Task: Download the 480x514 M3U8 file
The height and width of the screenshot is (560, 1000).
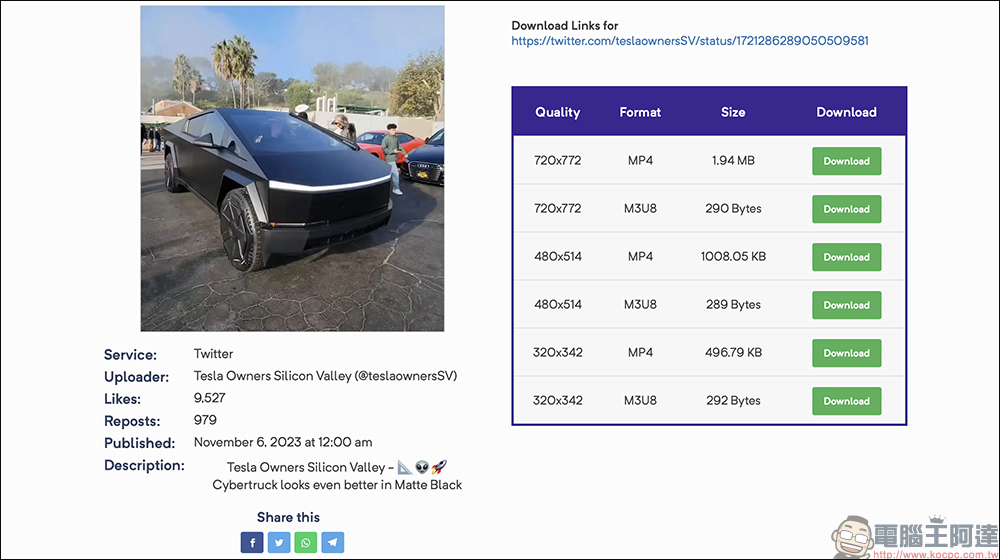Action: pyautogui.click(x=846, y=305)
